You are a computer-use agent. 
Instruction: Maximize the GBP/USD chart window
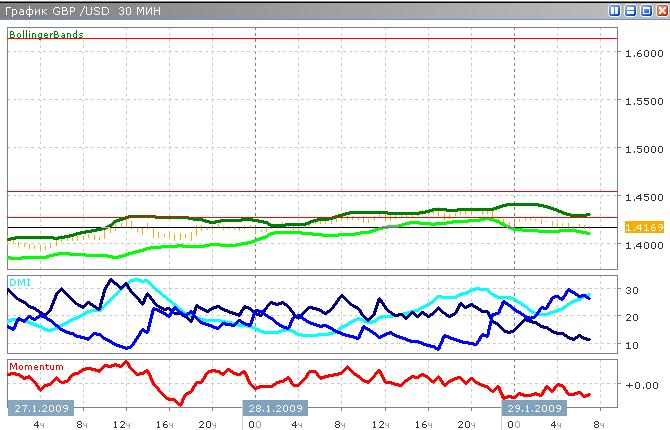pyautogui.click(x=645, y=11)
